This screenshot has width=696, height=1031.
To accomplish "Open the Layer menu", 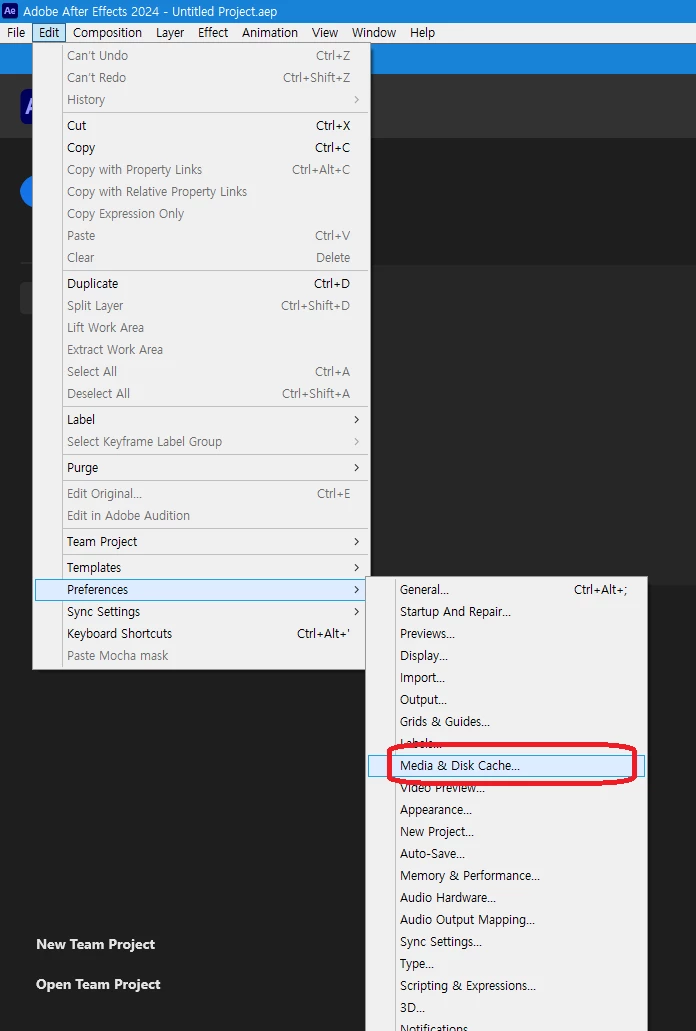I will pyautogui.click(x=170, y=32).
